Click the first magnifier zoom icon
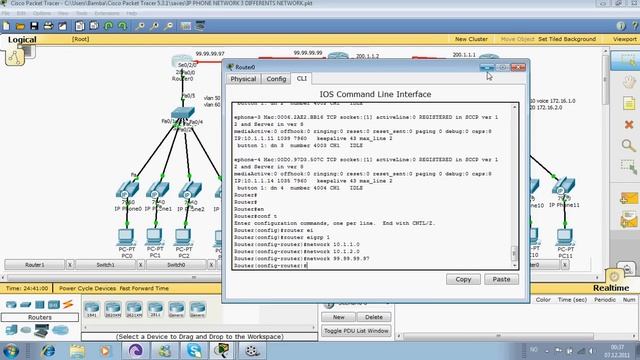This screenshot has height=360, width=640. [x=140, y=27]
